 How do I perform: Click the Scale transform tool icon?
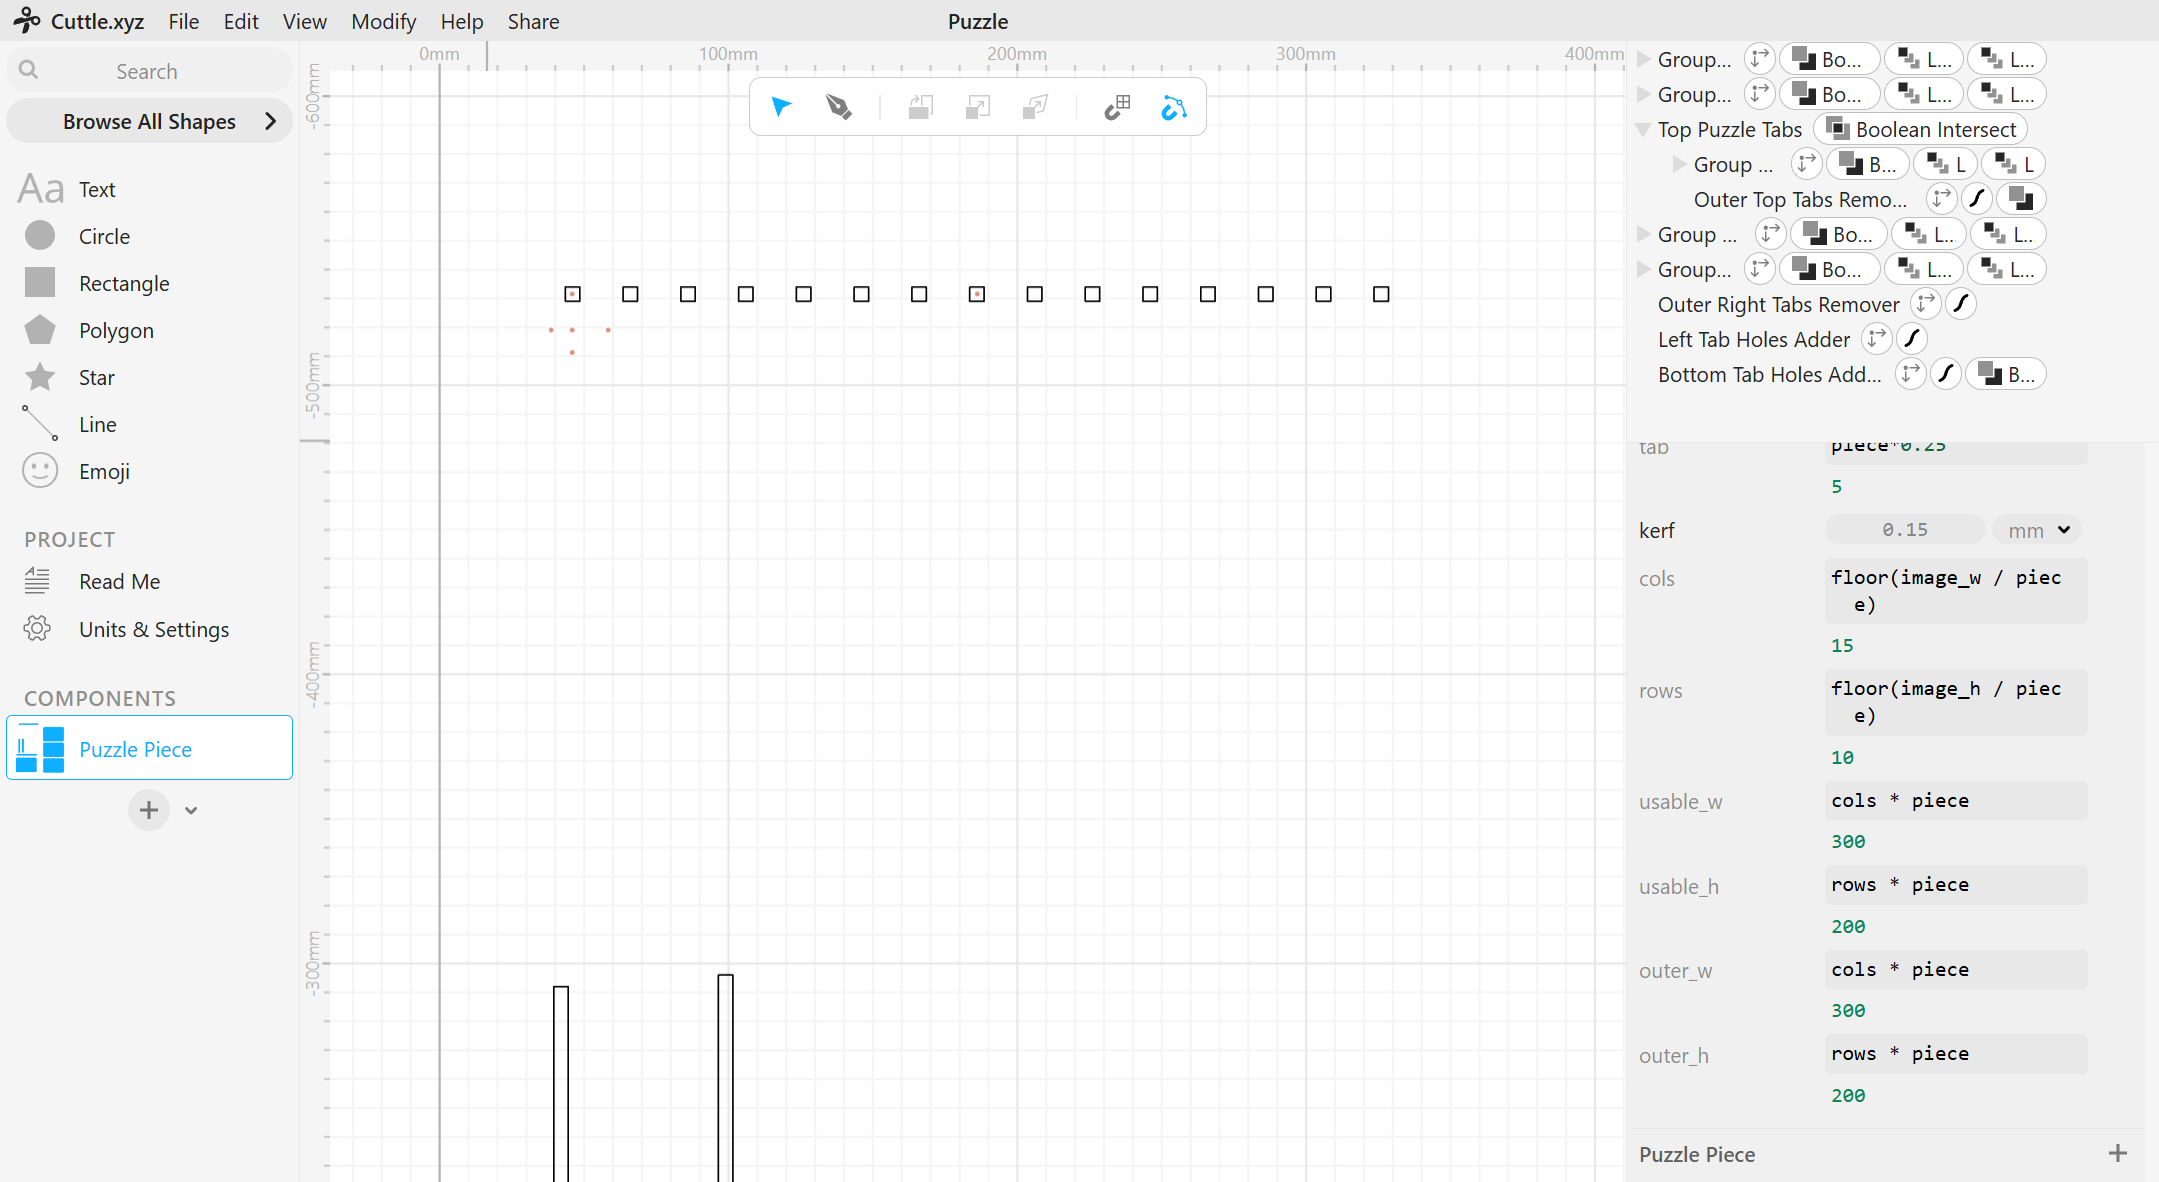[978, 107]
